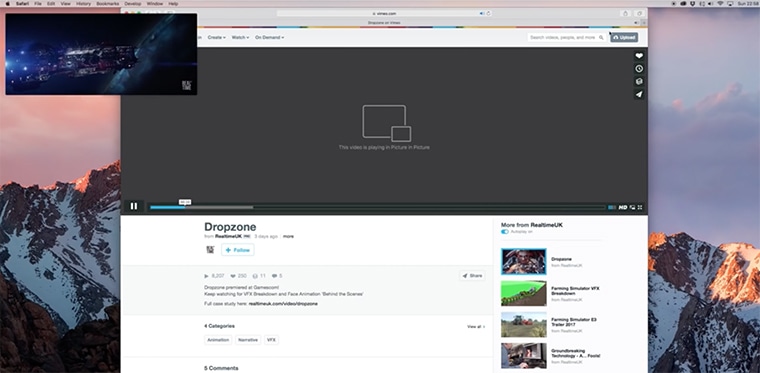Toggle HD quality in player
The width and height of the screenshot is (760, 373).
point(623,207)
